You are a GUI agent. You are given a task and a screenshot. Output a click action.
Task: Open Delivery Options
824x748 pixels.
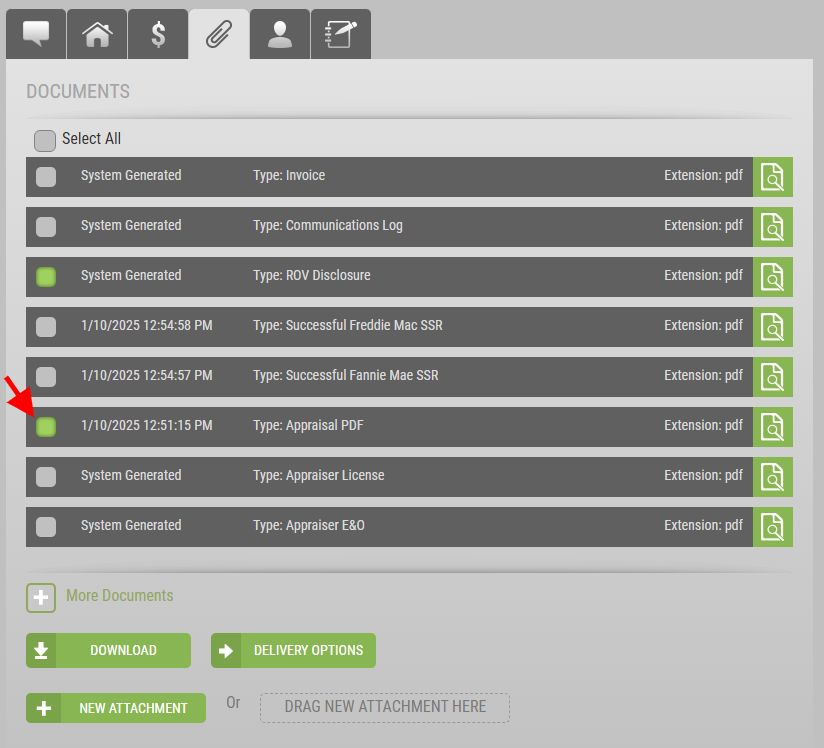pos(293,650)
